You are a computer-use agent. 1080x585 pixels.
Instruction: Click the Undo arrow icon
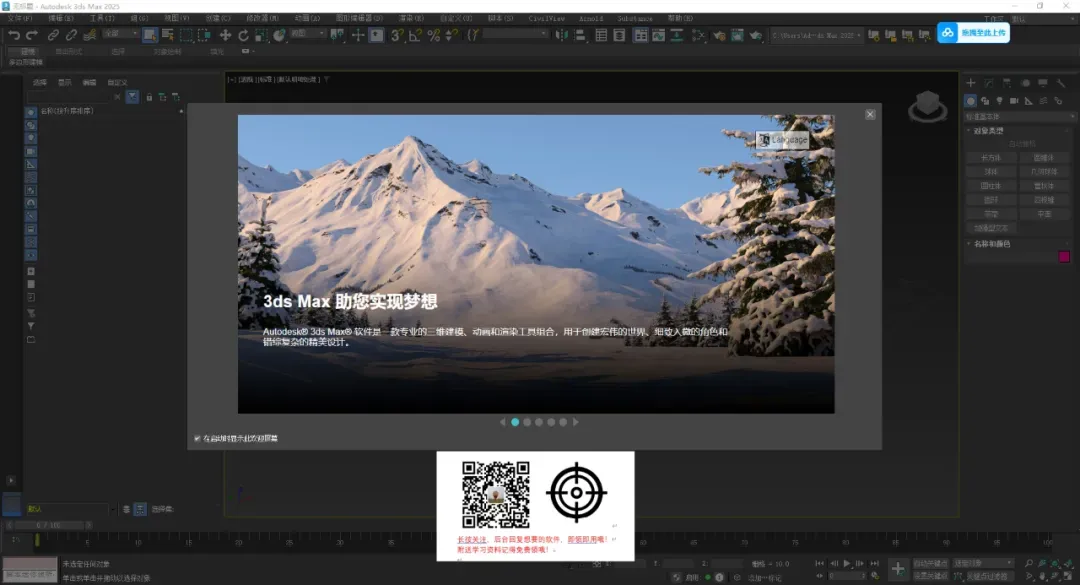pos(14,35)
